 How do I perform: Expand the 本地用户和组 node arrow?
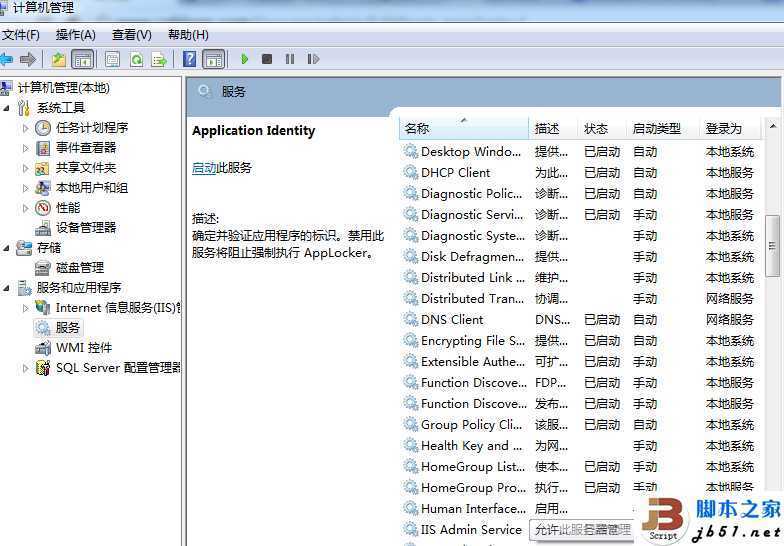click(x=26, y=188)
